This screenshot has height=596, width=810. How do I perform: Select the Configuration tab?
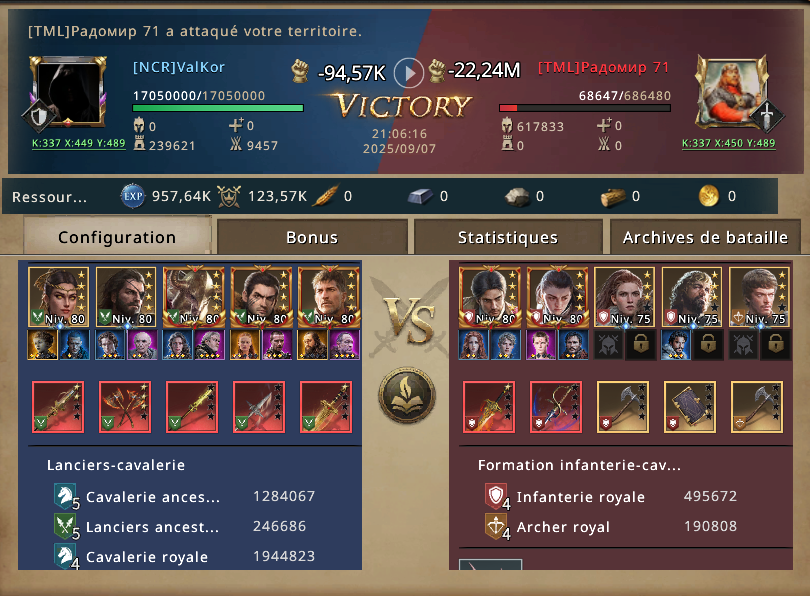tap(117, 237)
